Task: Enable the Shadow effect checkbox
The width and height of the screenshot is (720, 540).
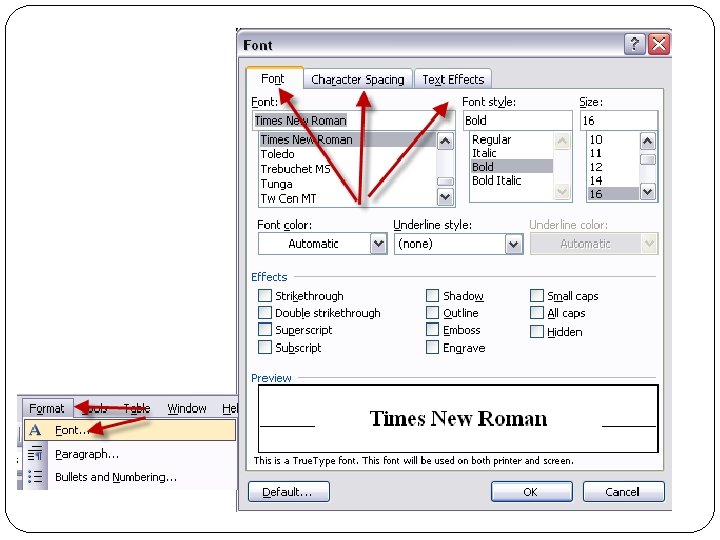Action: pyautogui.click(x=432, y=295)
